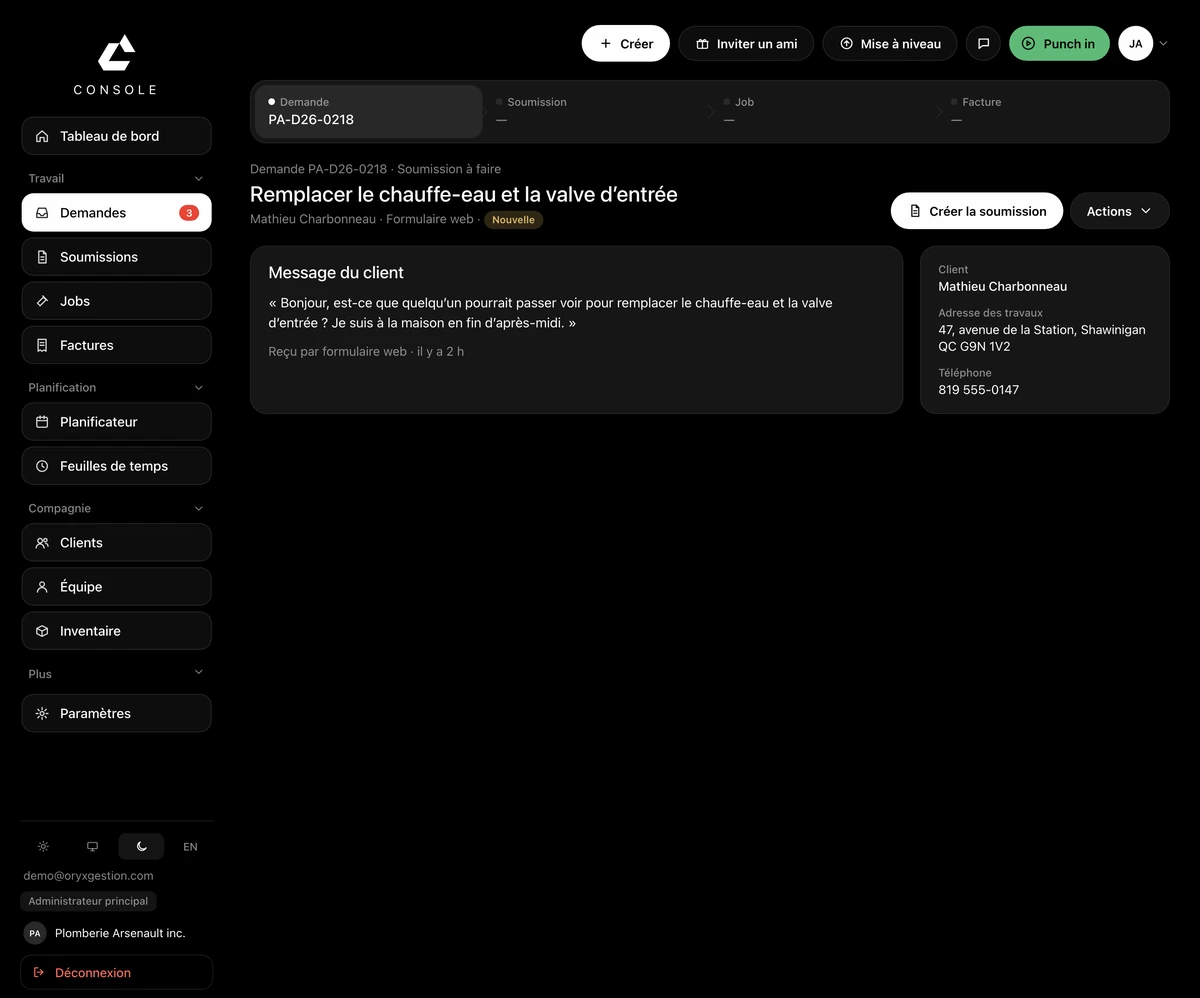The height and width of the screenshot is (998, 1200).
Task: Click Créer la soumission
Action: (977, 211)
